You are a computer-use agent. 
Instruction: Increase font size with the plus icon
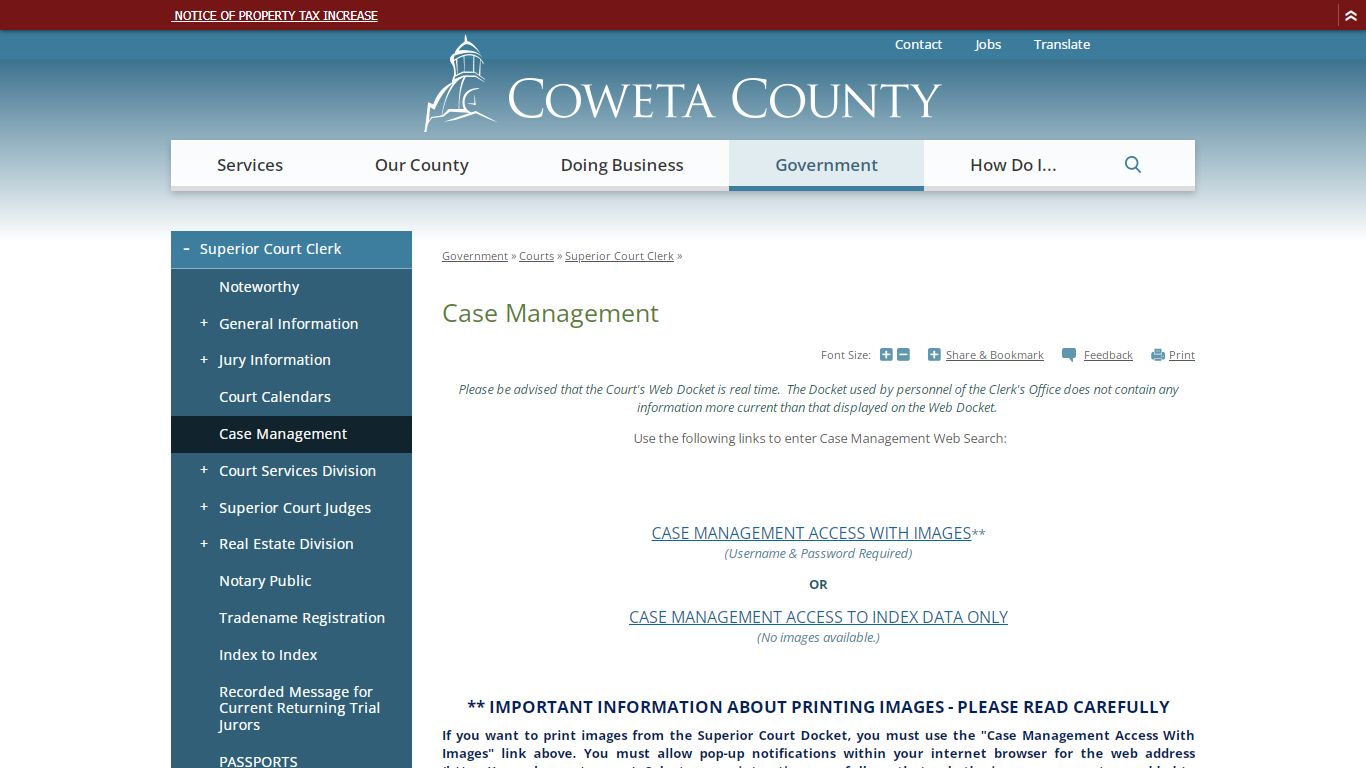point(886,355)
